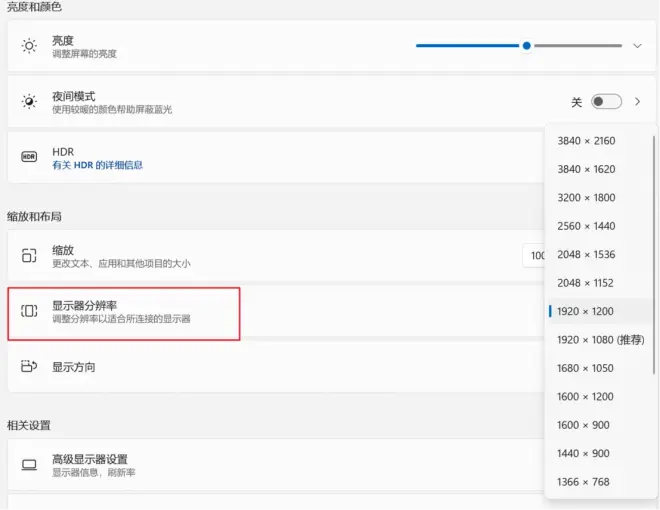Select 1366 × 768 resolution
This screenshot has height=510, width=660.
click(x=599, y=482)
